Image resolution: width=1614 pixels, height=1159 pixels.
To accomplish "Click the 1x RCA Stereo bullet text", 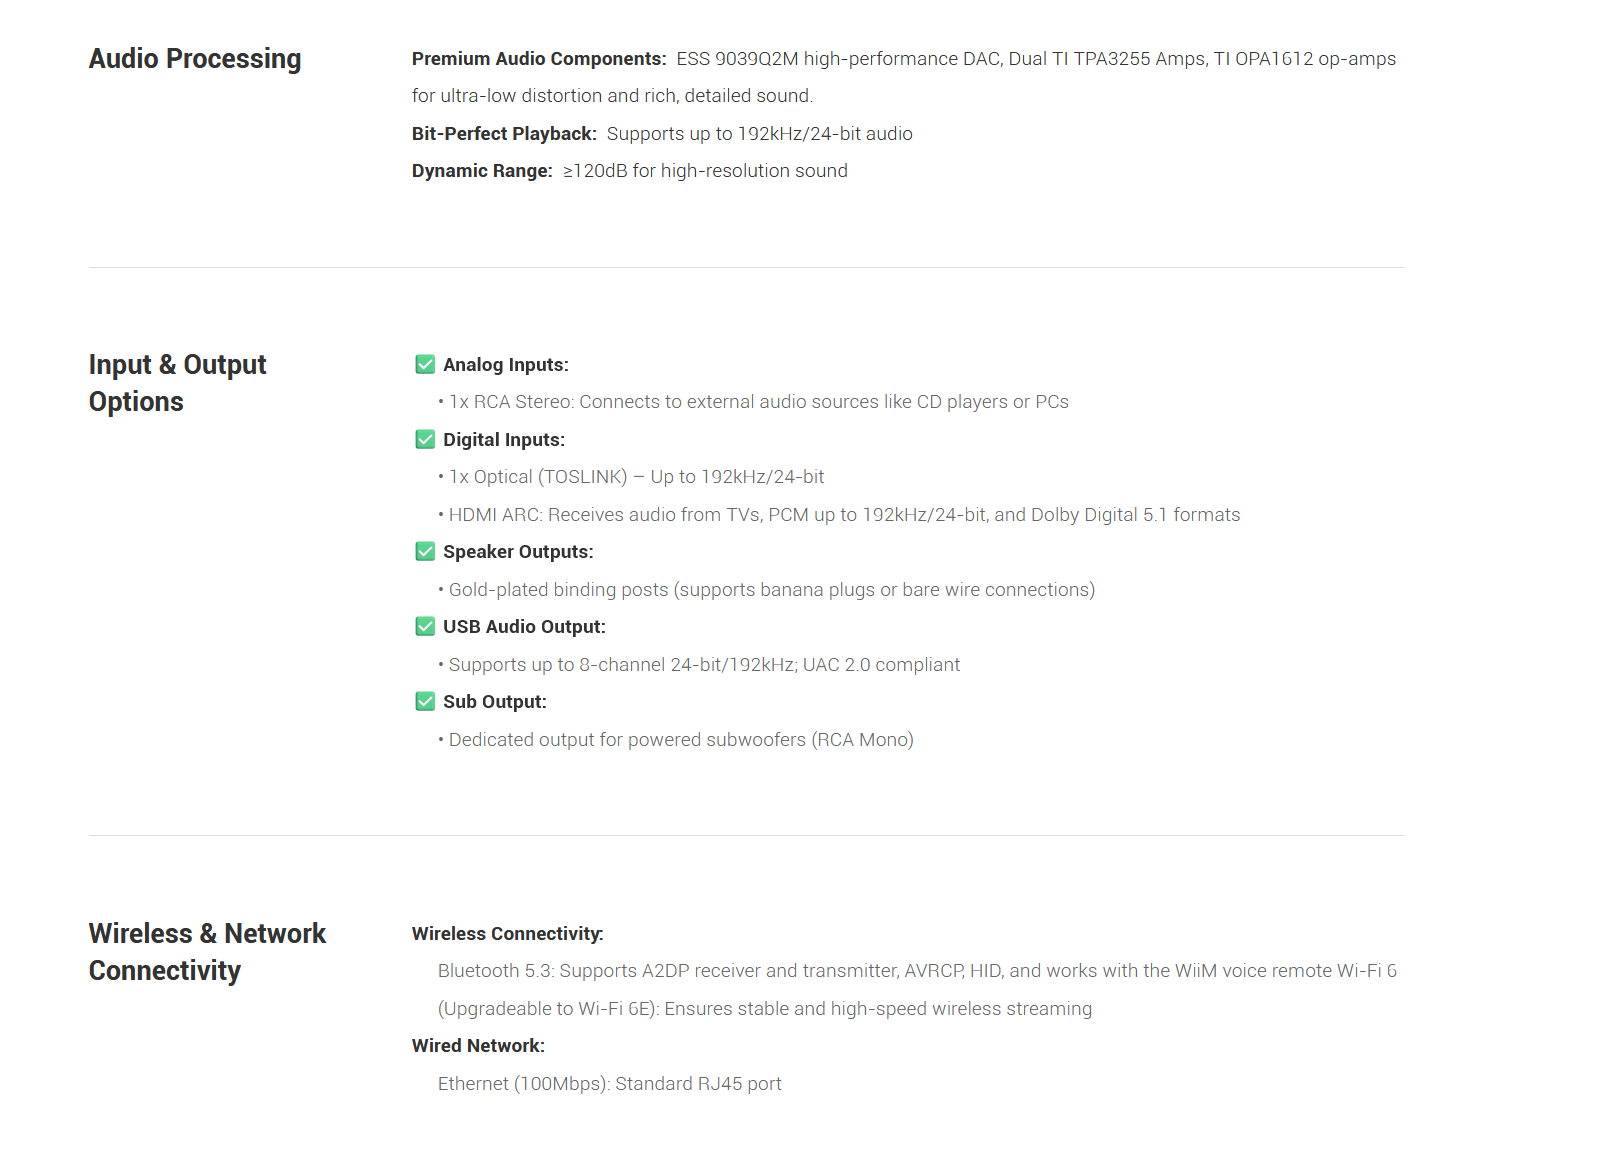I will (758, 402).
